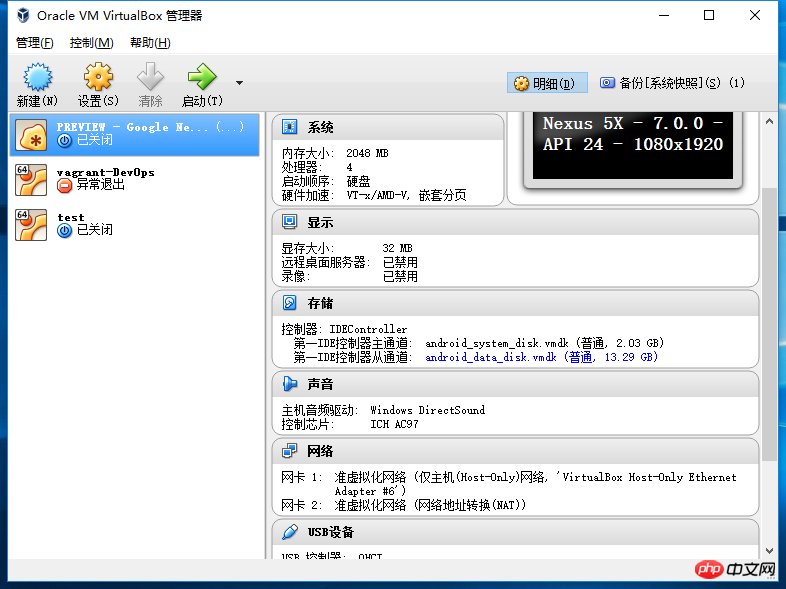786x589 pixels.
Task: Click android_system_disk.vmdk storage entry
Action: click(x=544, y=343)
